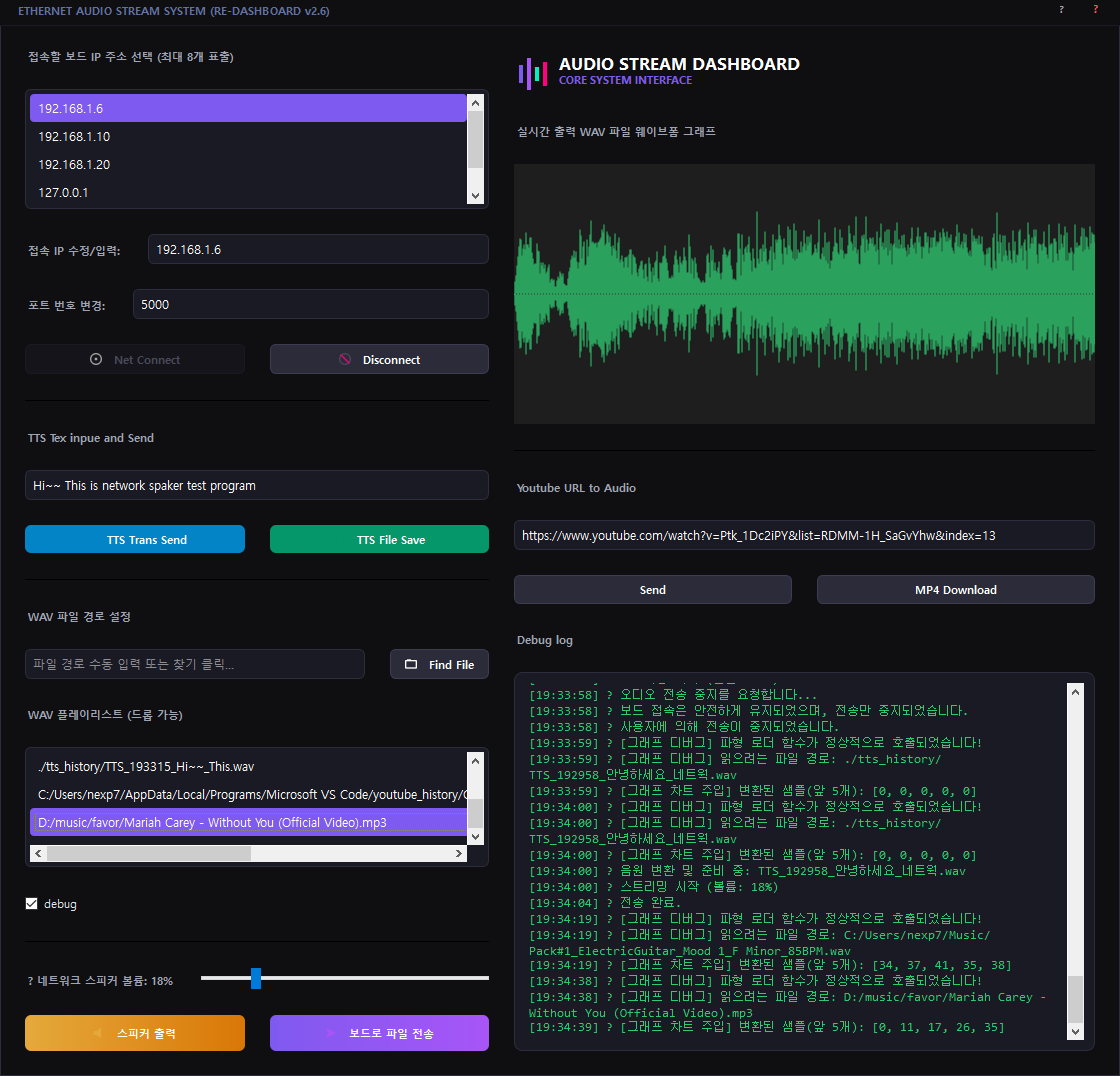This screenshot has width=1120, height=1076.
Task: Click TTS Trans Send button
Action: (x=135, y=539)
